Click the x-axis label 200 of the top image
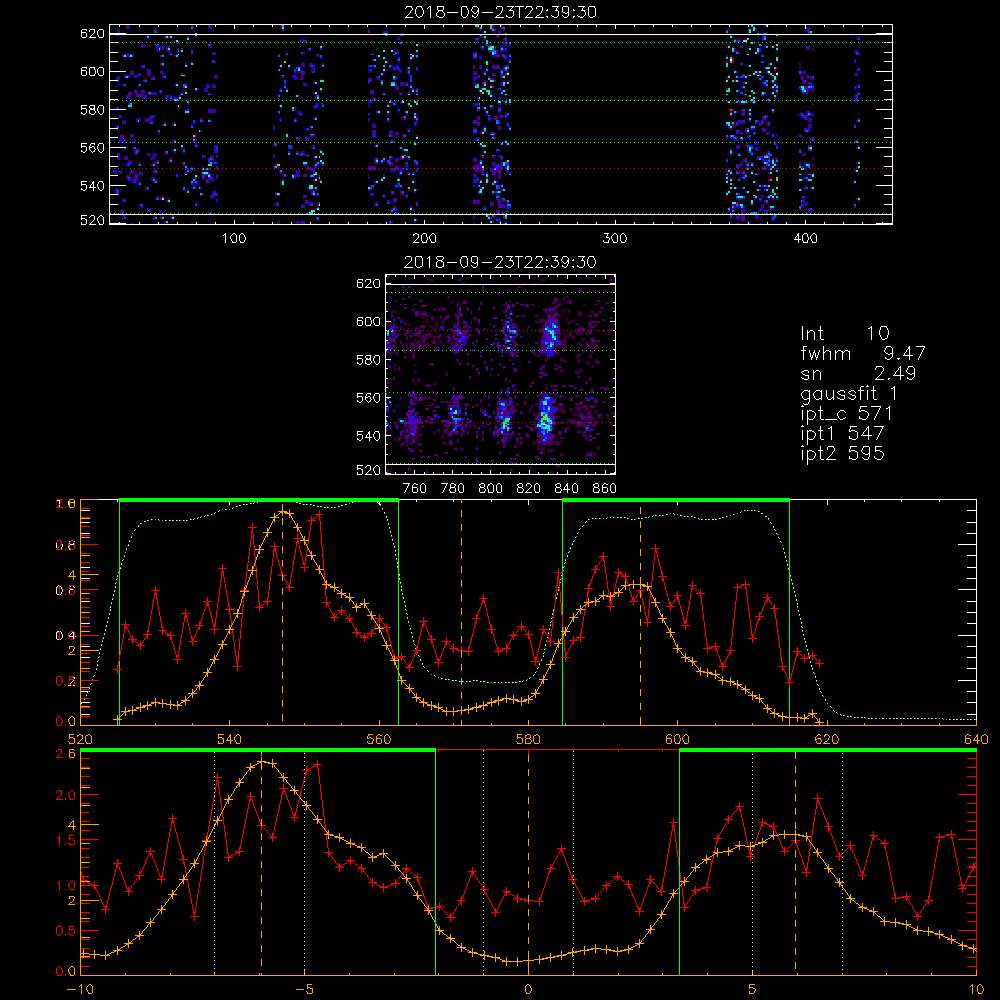The height and width of the screenshot is (1000, 1000). (424, 239)
